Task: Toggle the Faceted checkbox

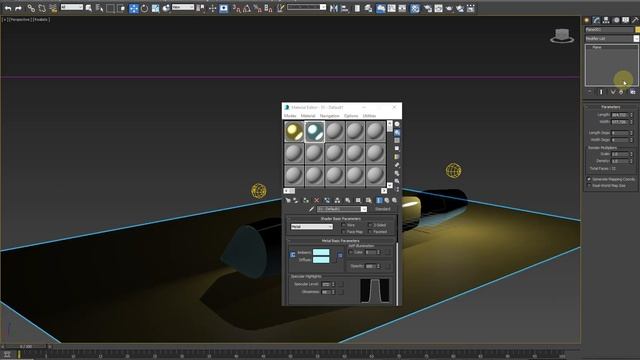Action: point(370,232)
